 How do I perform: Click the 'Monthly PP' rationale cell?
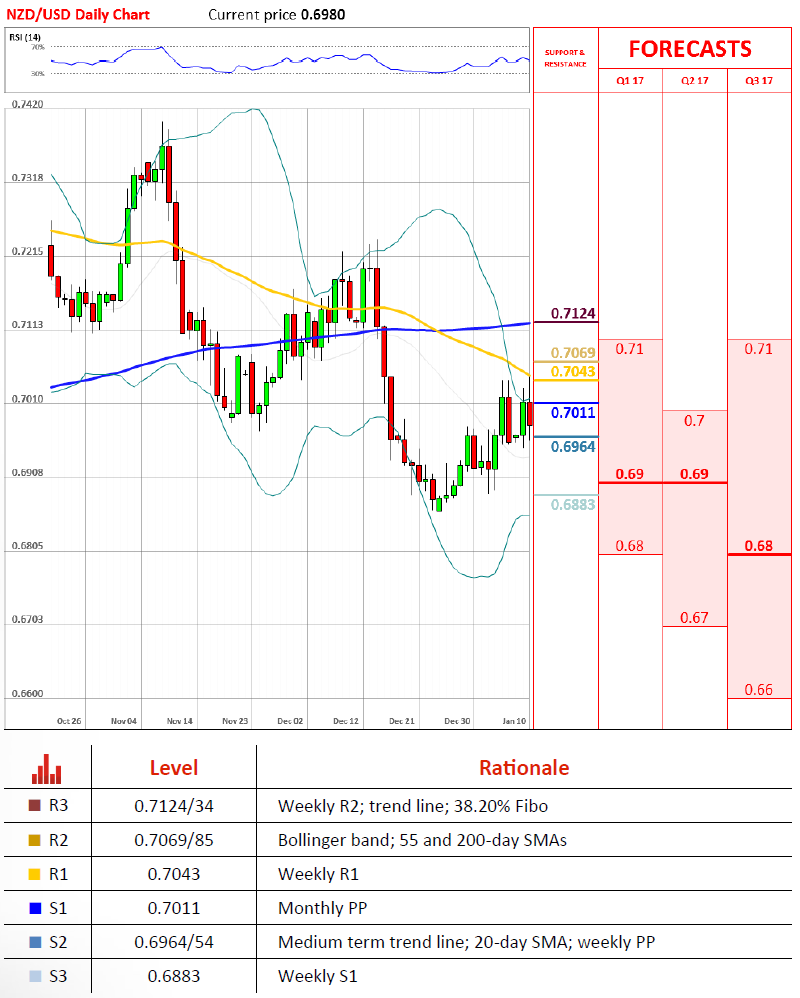tap(323, 908)
